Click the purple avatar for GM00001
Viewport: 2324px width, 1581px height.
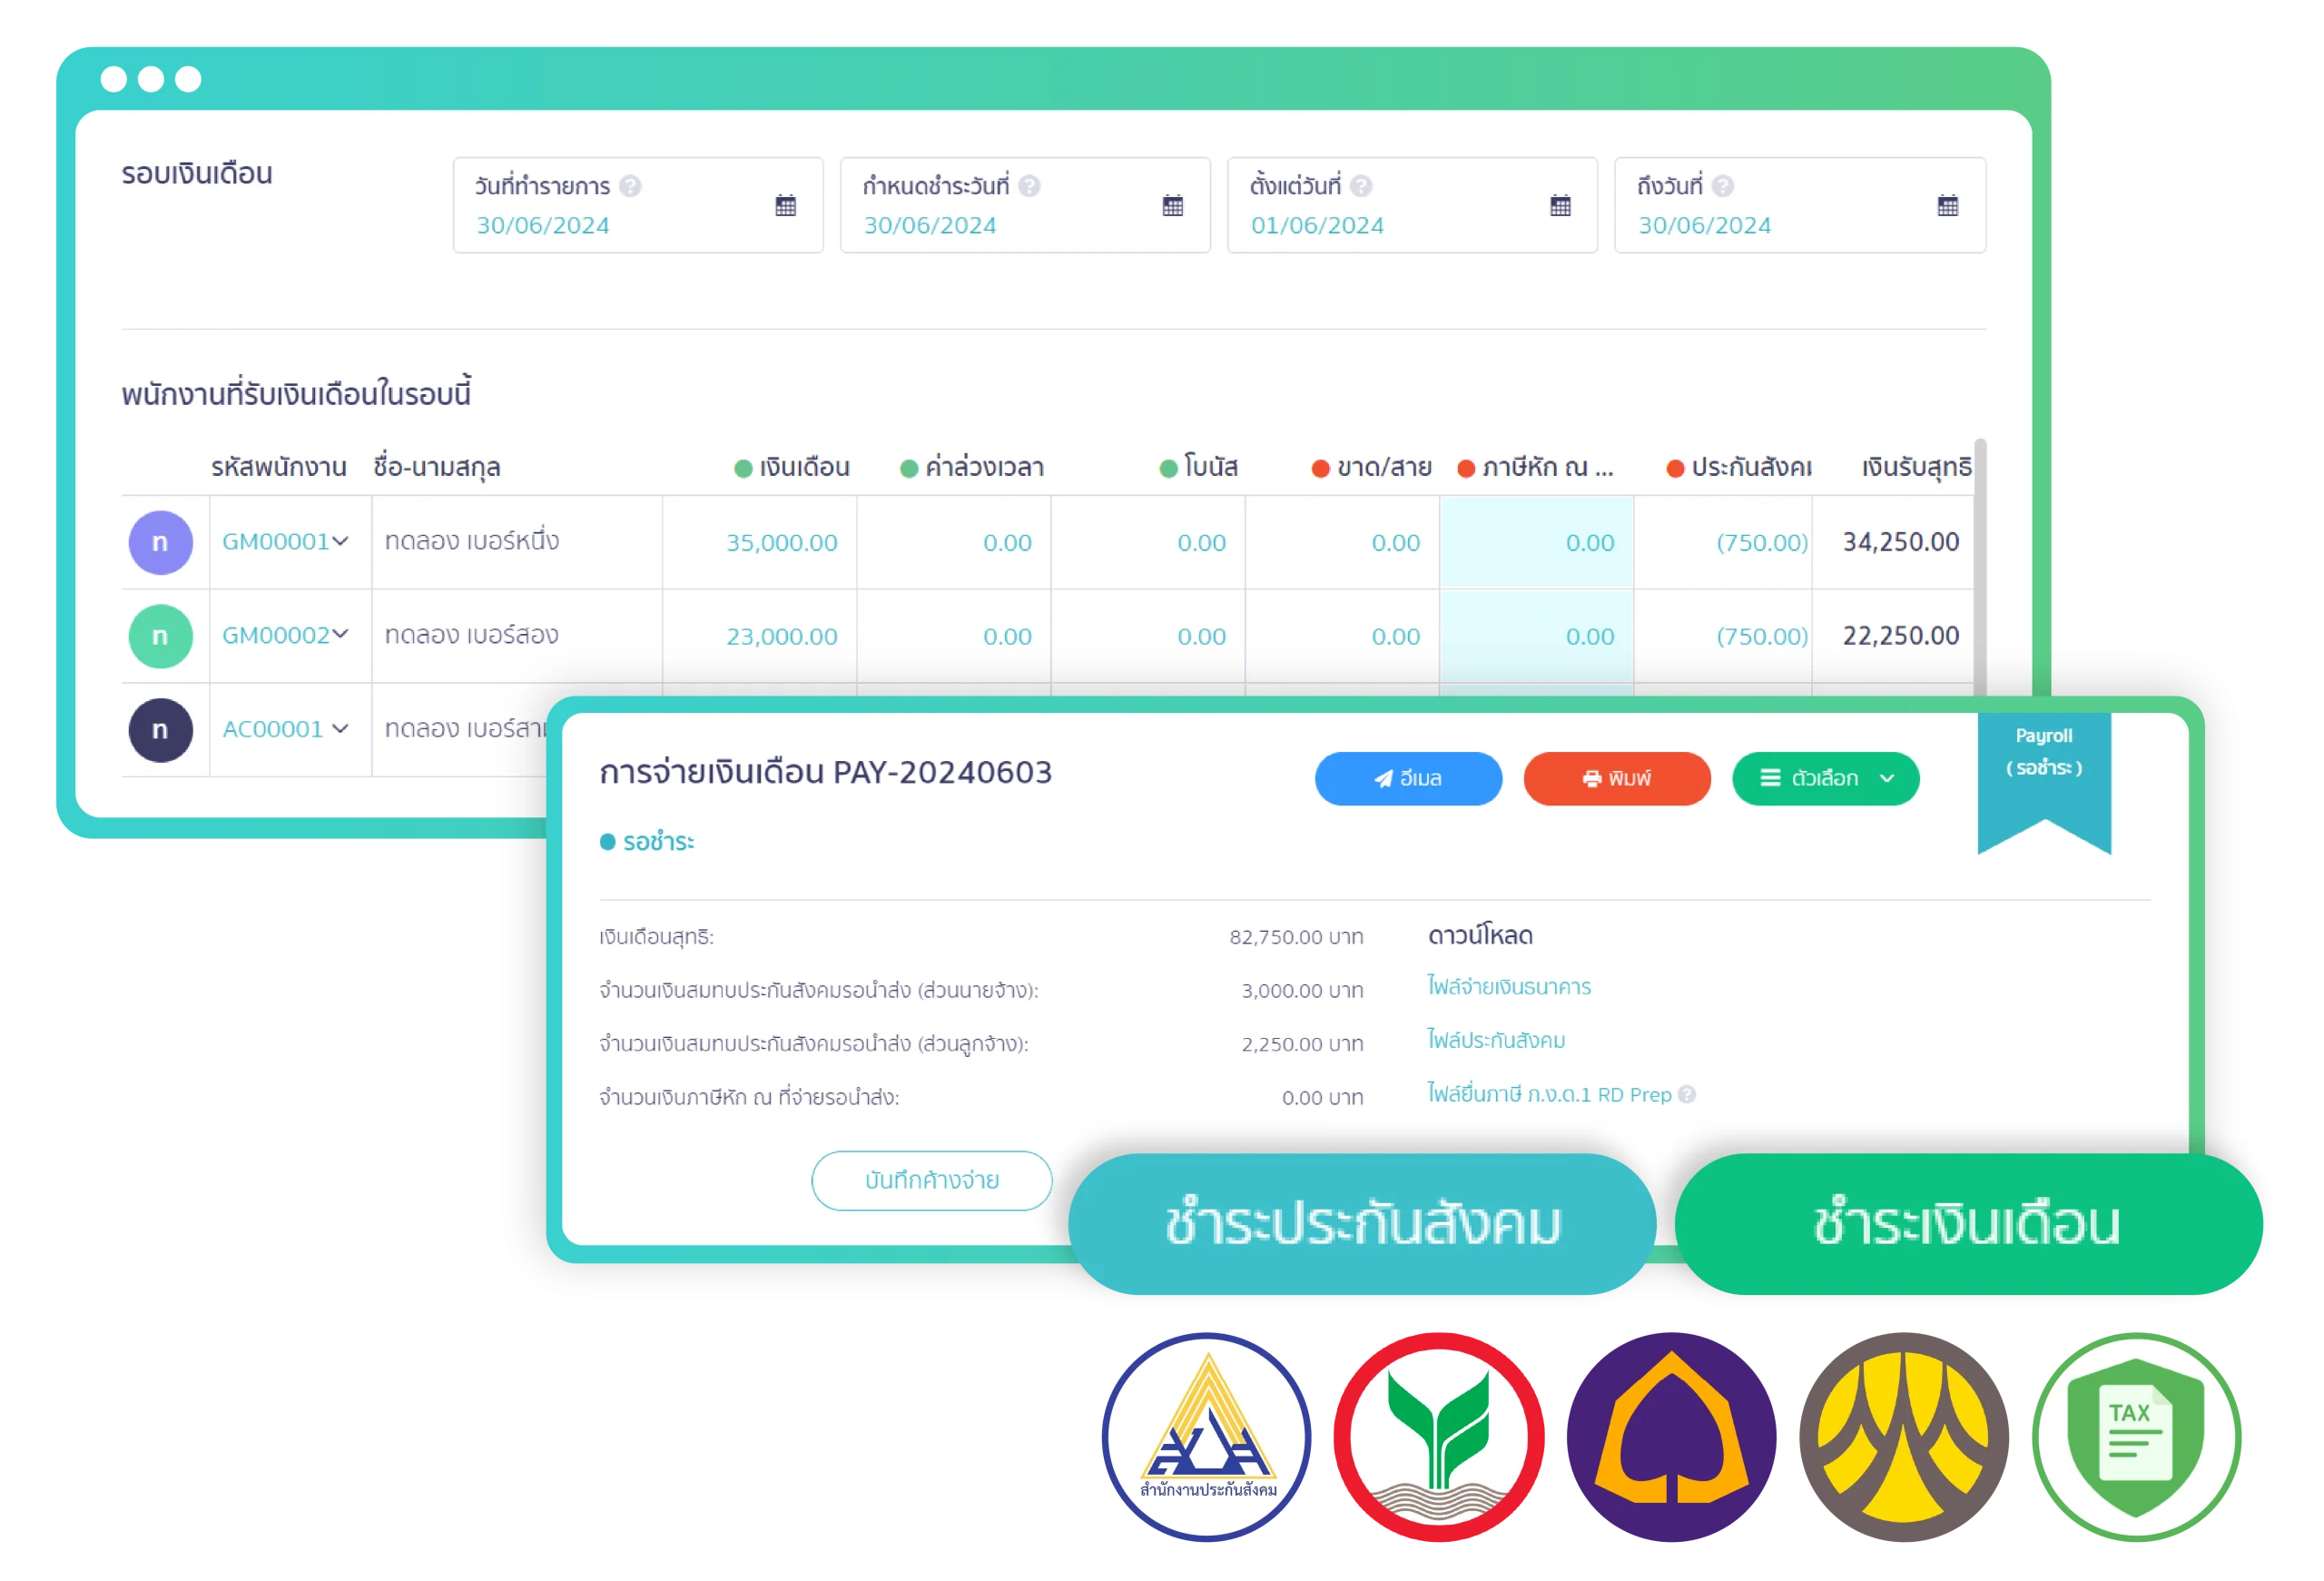tap(160, 542)
